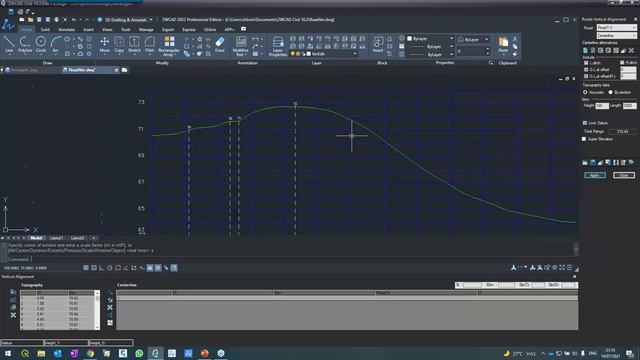Image resolution: width=640 pixels, height=360 pixels.
Task: Open WhatsApp from the taskbar
Action: 139,353
